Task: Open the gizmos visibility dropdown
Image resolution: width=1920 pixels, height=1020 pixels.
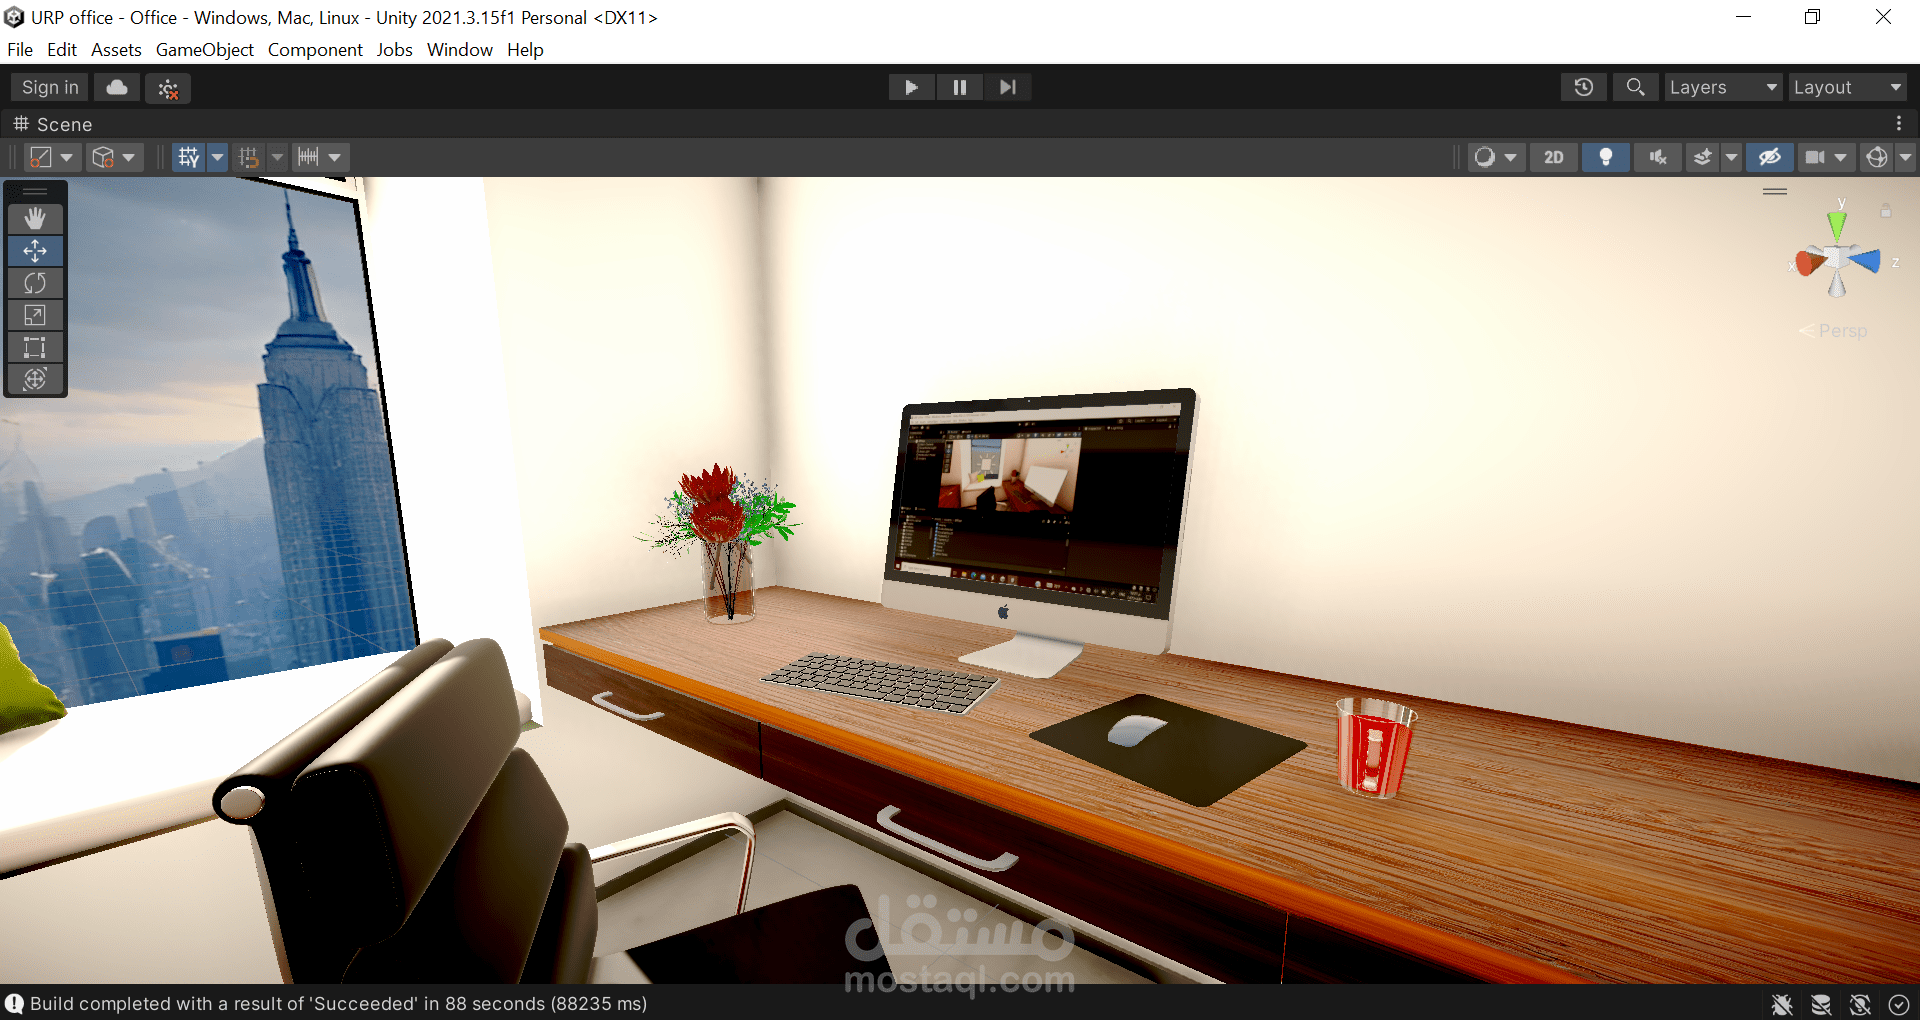Action: (x=1905, y=157)
